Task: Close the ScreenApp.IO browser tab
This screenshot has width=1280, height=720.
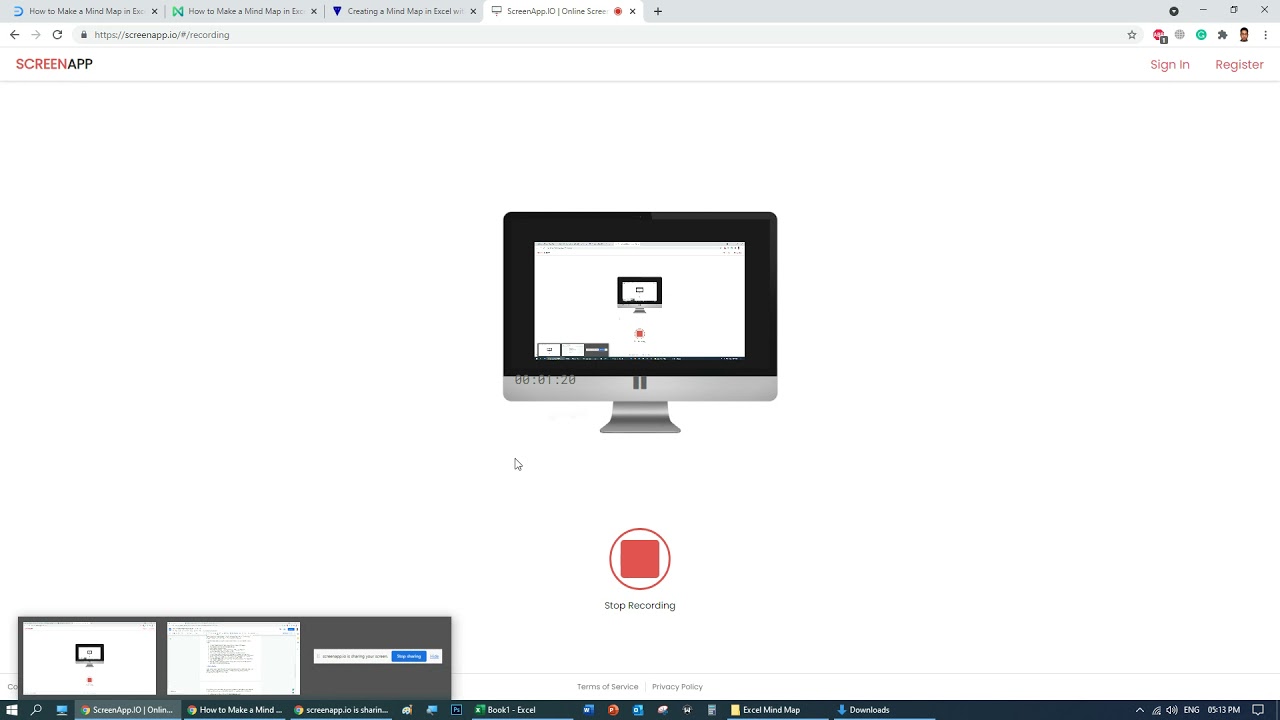Action: click(x=633, y=11)
